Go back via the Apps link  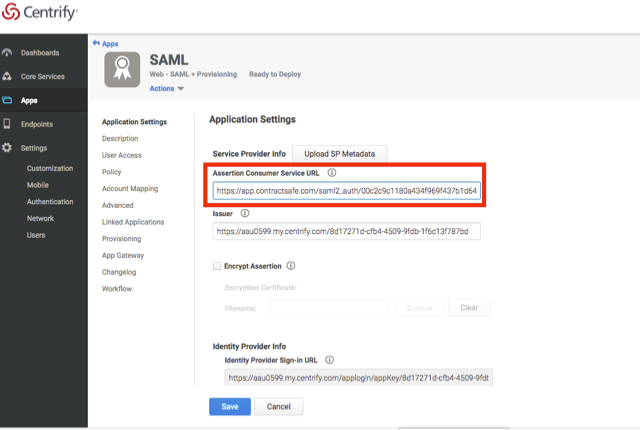(x=110, y=44)
